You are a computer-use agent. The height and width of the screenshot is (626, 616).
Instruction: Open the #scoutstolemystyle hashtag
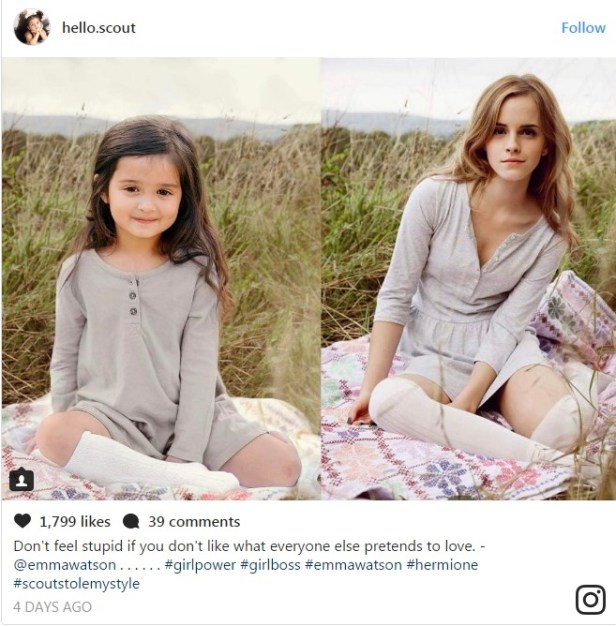point(77,584)
